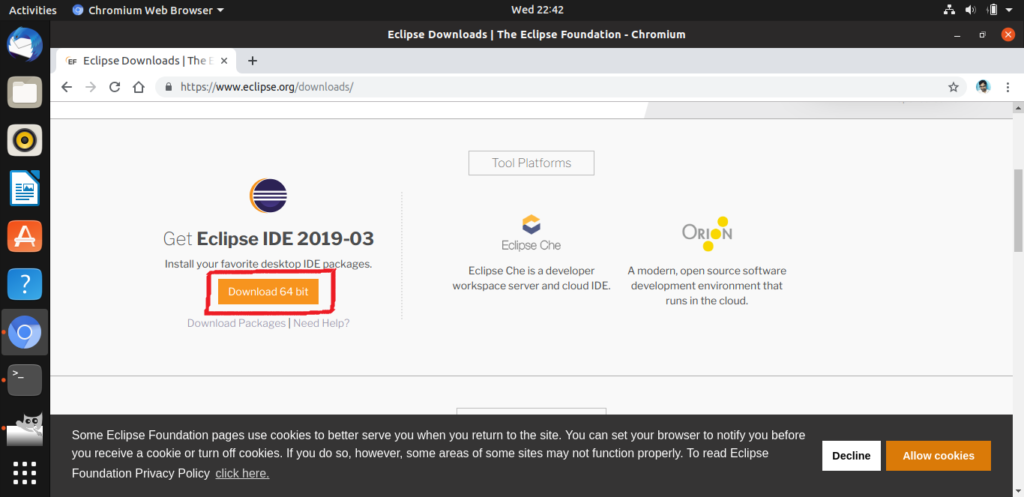
Task: Select the Chromium dock icon
Action: (25, 332)
